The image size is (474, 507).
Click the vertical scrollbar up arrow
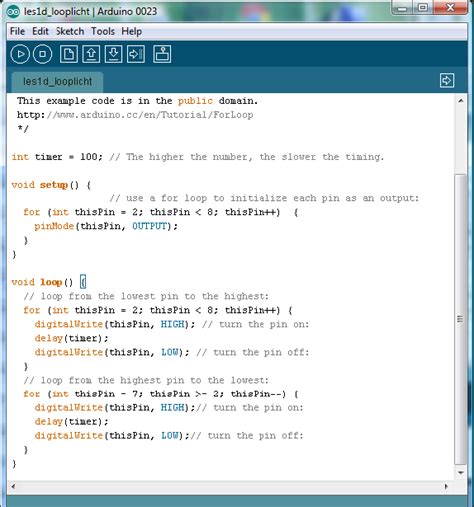click(x=461, y=100)
